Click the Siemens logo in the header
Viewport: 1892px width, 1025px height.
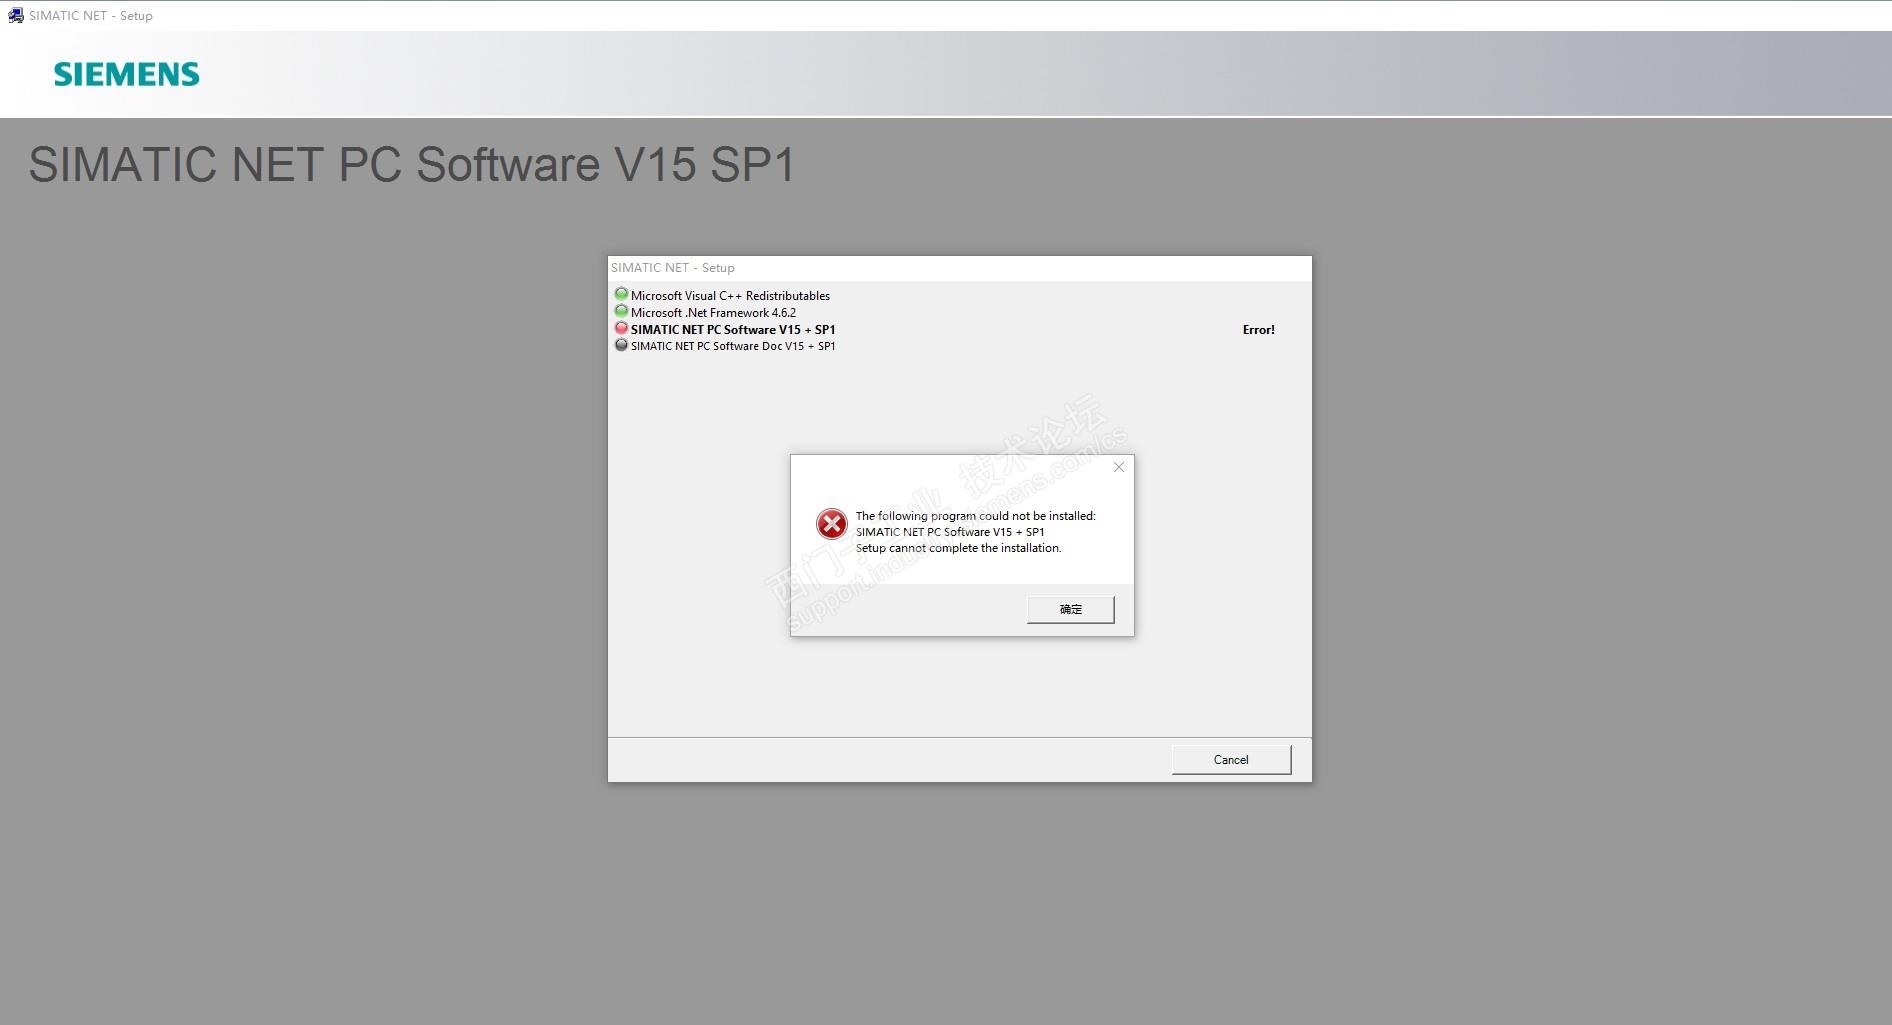[126, 74]
